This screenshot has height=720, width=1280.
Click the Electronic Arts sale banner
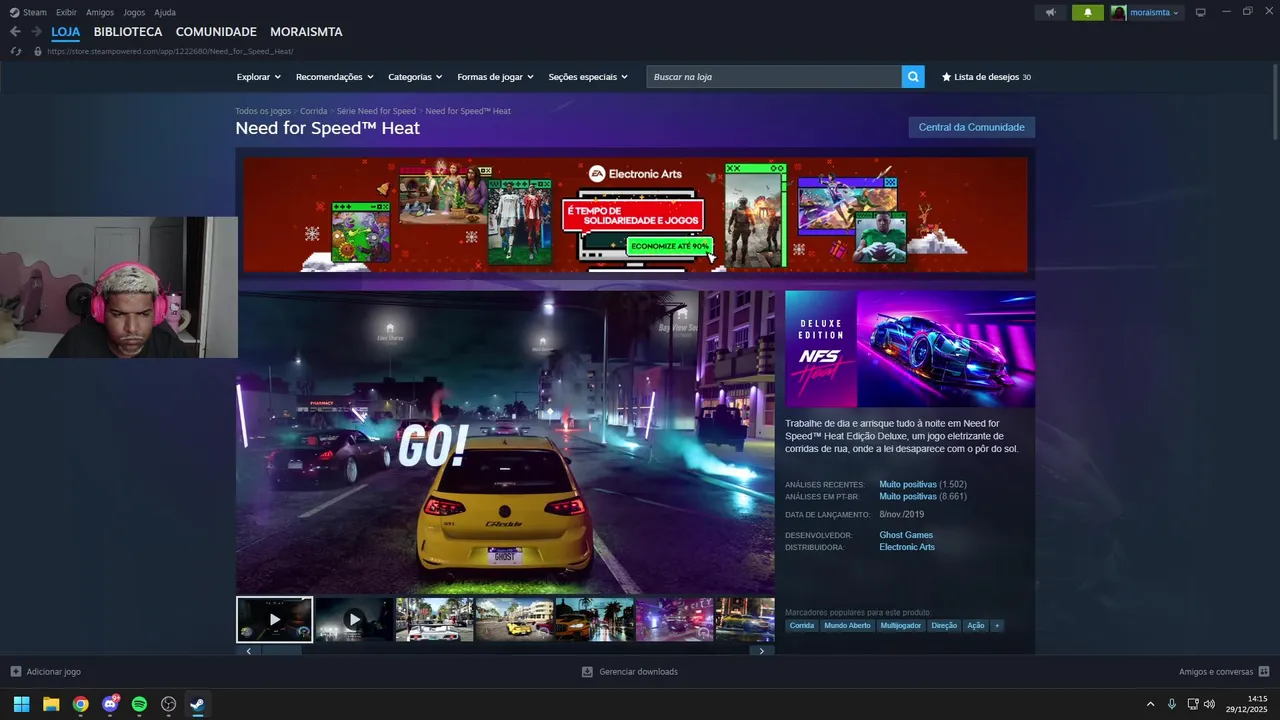[635, 214]
